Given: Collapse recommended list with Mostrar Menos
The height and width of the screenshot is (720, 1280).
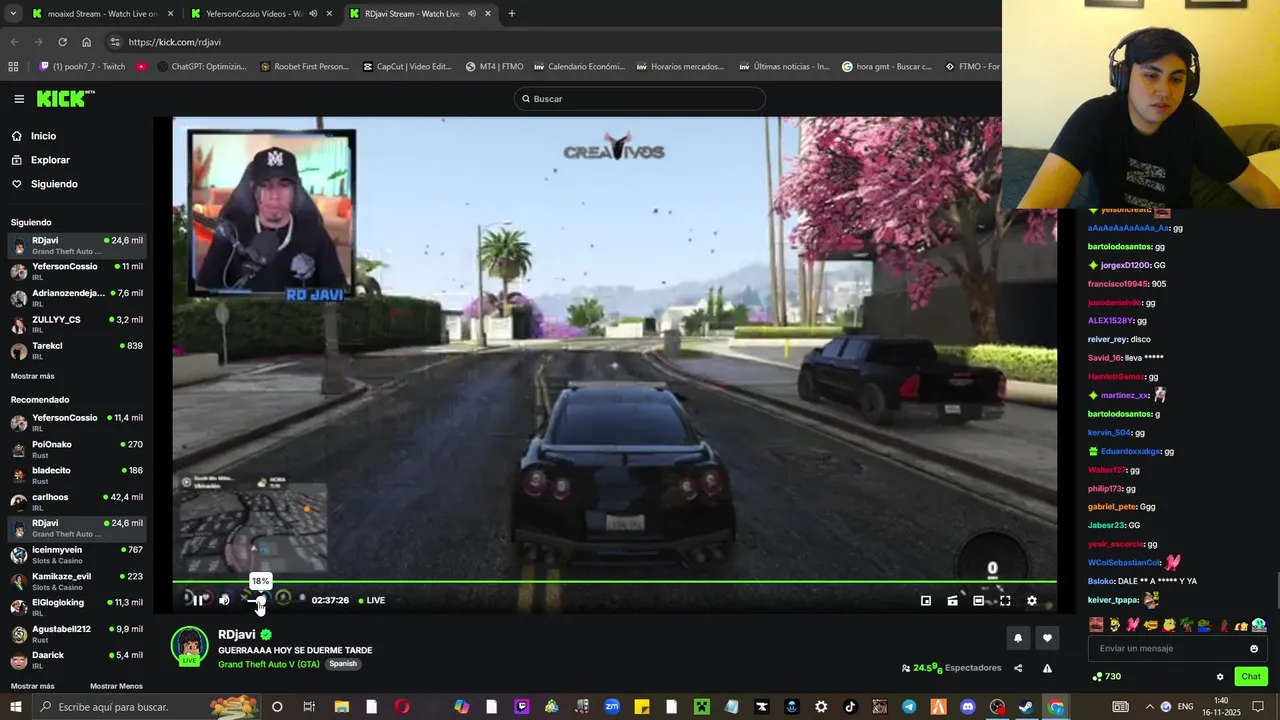Looking at the screenshot, I should coord(116,686).
